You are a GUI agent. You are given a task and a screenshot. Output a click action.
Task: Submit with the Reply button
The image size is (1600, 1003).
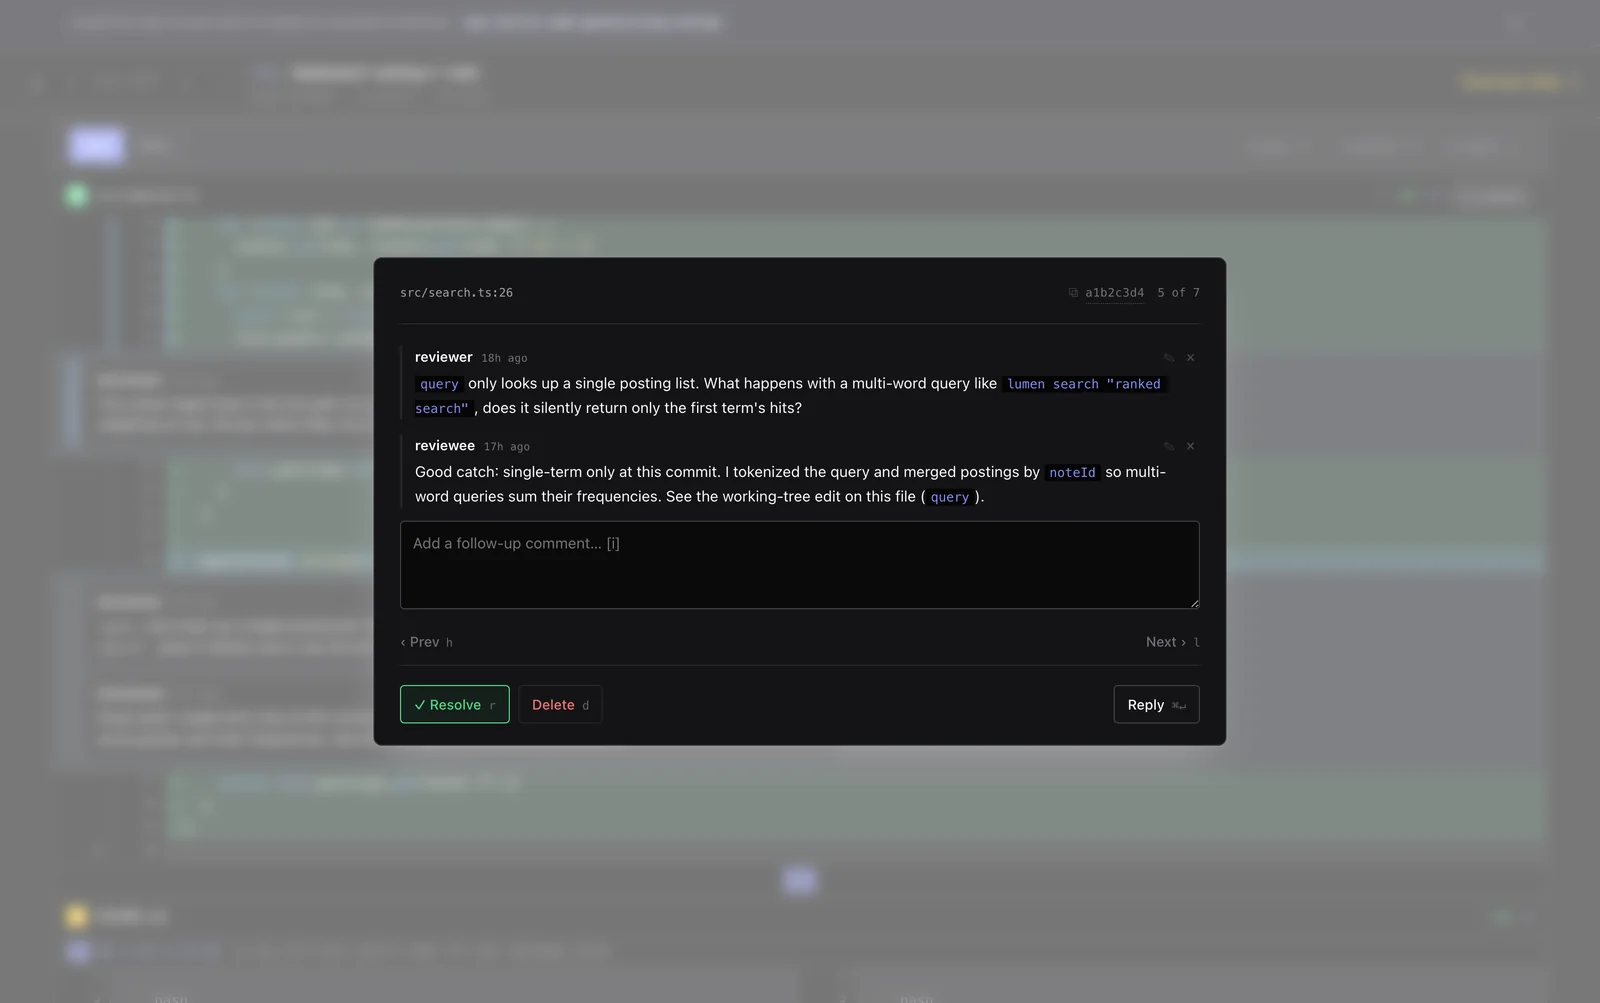pos(1156,704)
